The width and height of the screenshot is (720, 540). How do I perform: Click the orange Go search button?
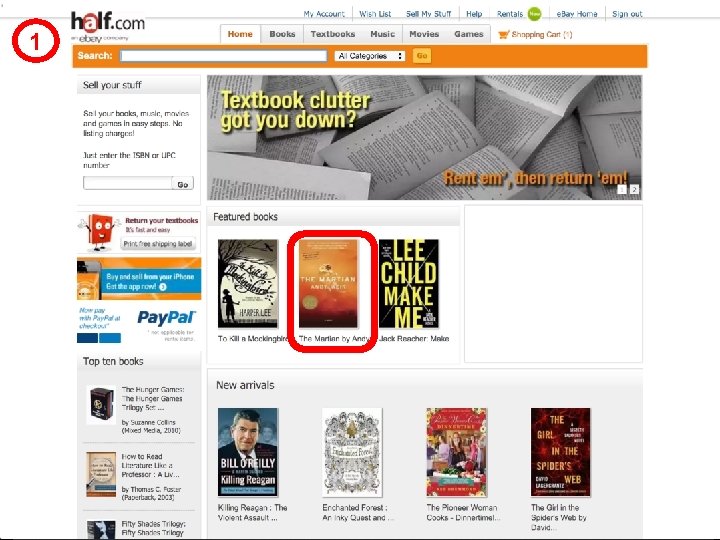point(422,56)
